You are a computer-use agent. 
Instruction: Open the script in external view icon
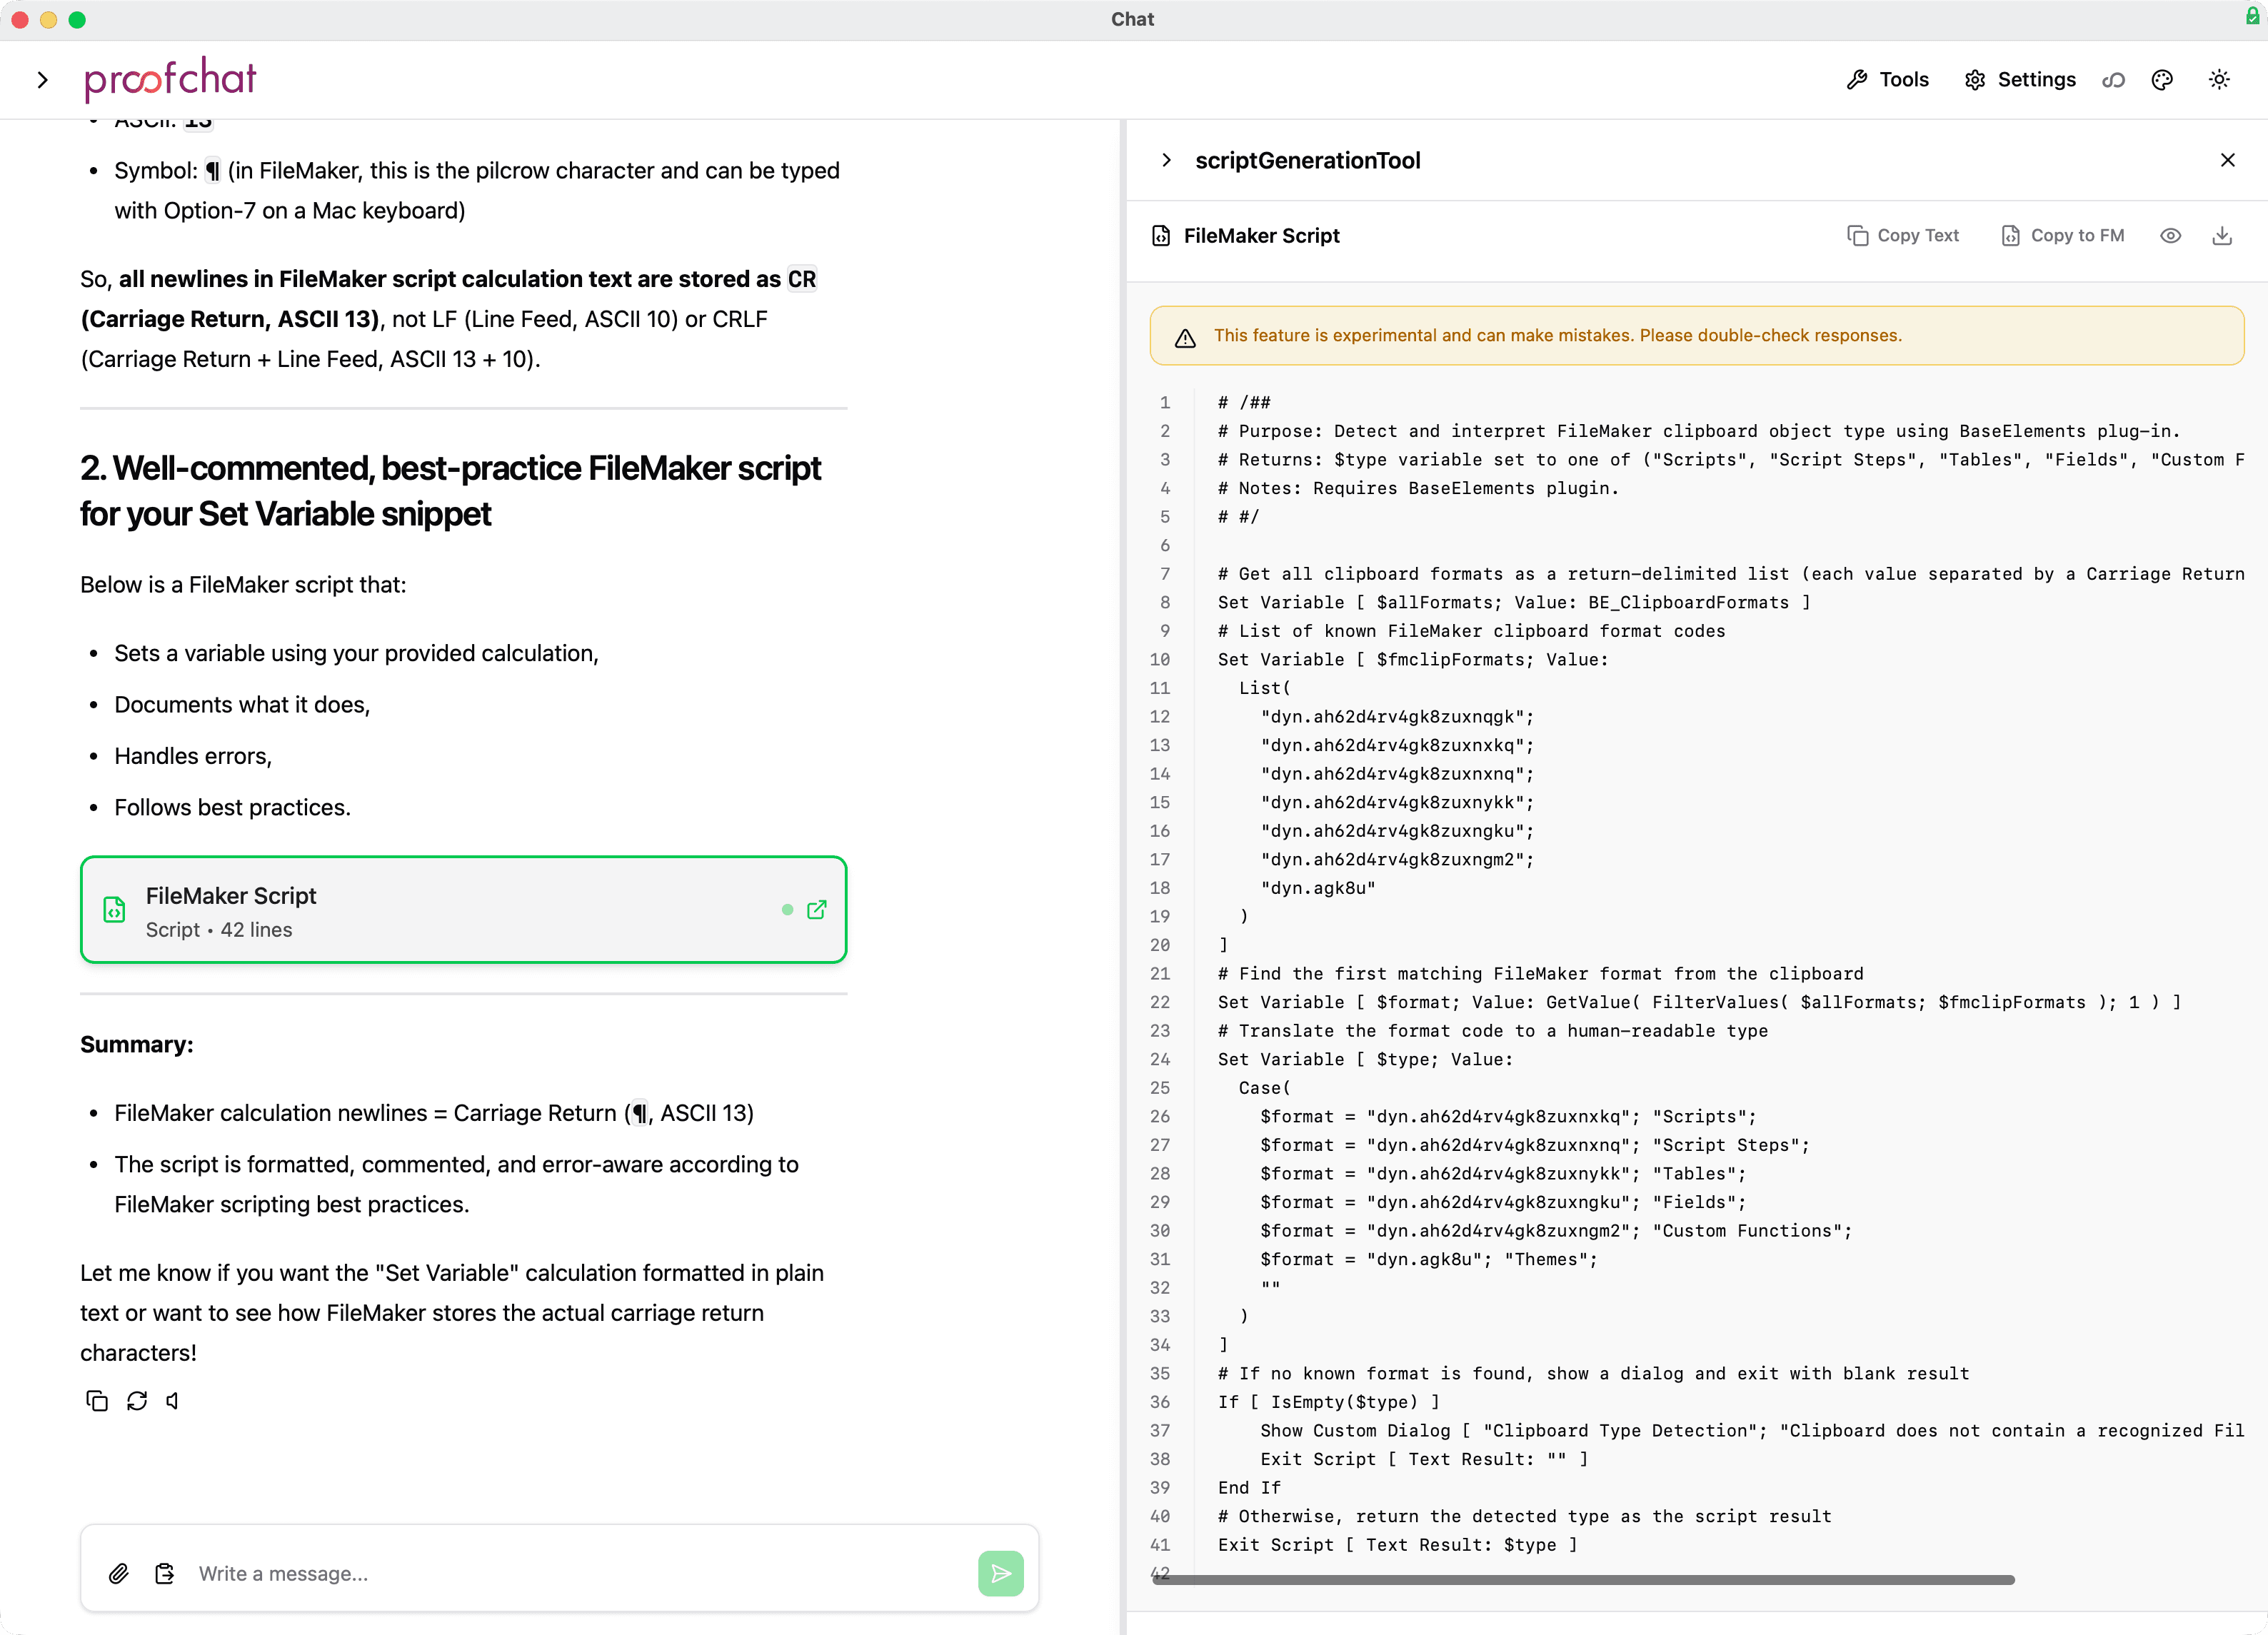pyautogui.click(x=818, y=910)
